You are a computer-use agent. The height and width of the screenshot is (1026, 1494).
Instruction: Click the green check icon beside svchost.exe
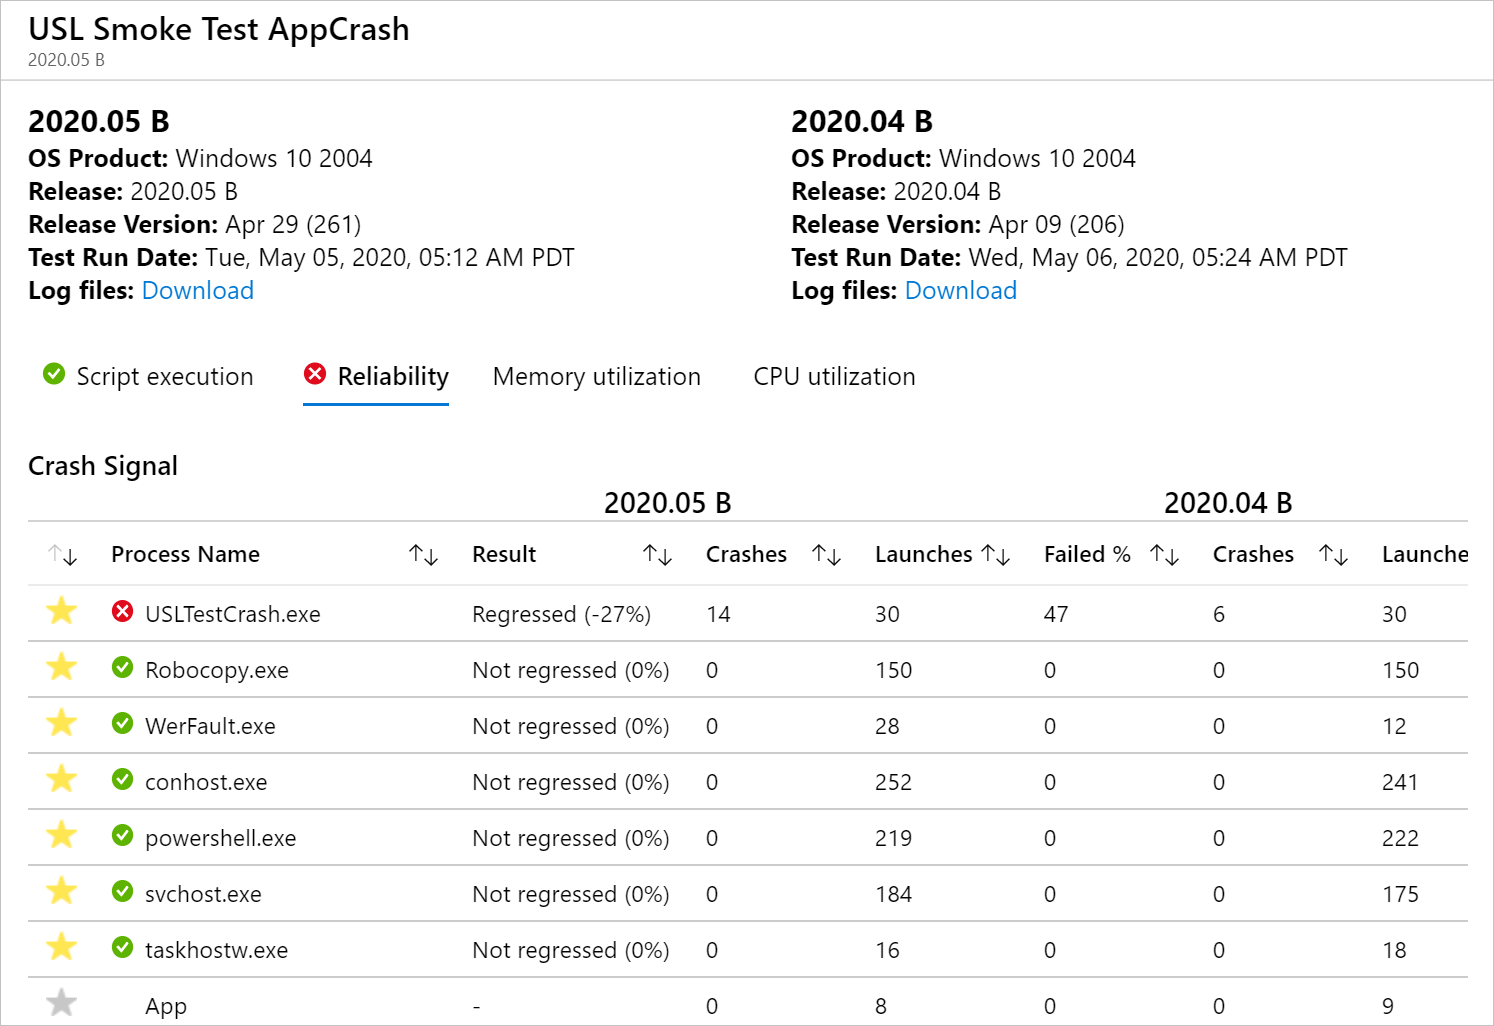click(x=122, y=893)
